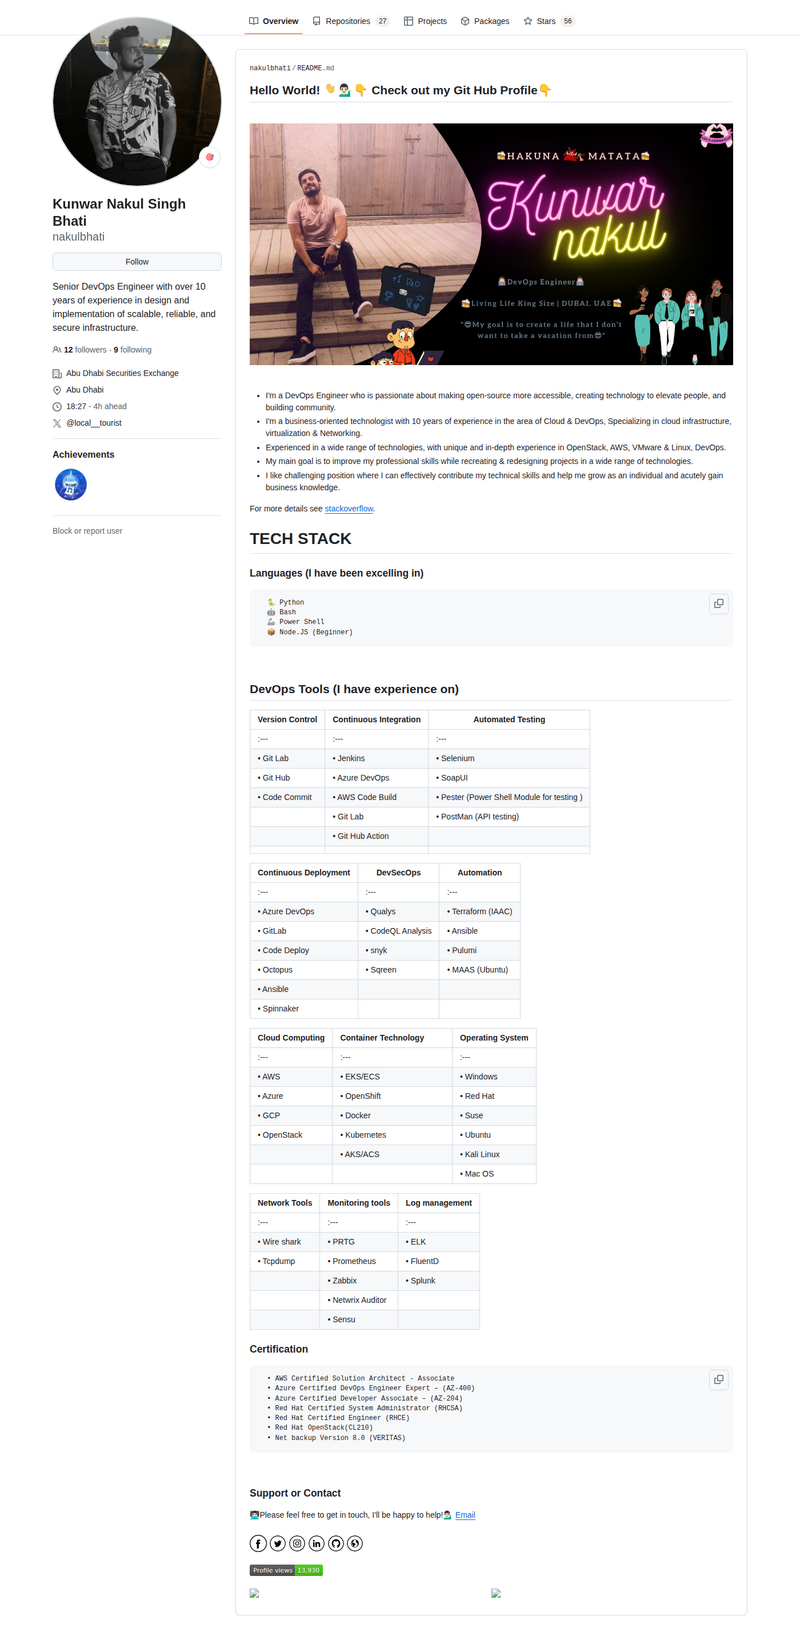Click the Kunwar Nakul neon banner image
800x1632 pixels.
(x=491, y=244)
